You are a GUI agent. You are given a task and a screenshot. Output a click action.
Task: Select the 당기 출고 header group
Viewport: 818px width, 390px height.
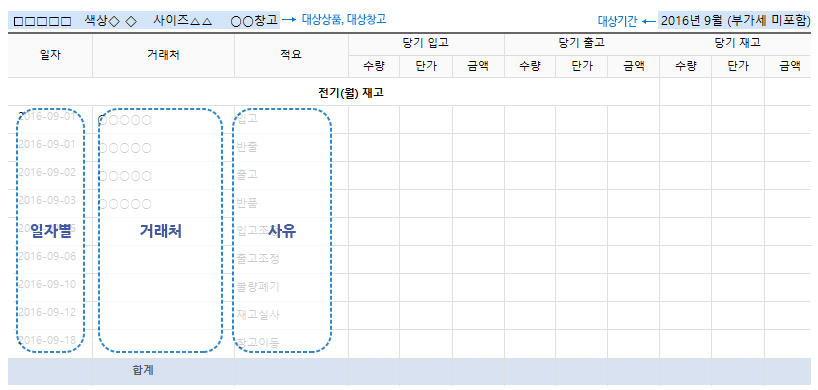582,44
